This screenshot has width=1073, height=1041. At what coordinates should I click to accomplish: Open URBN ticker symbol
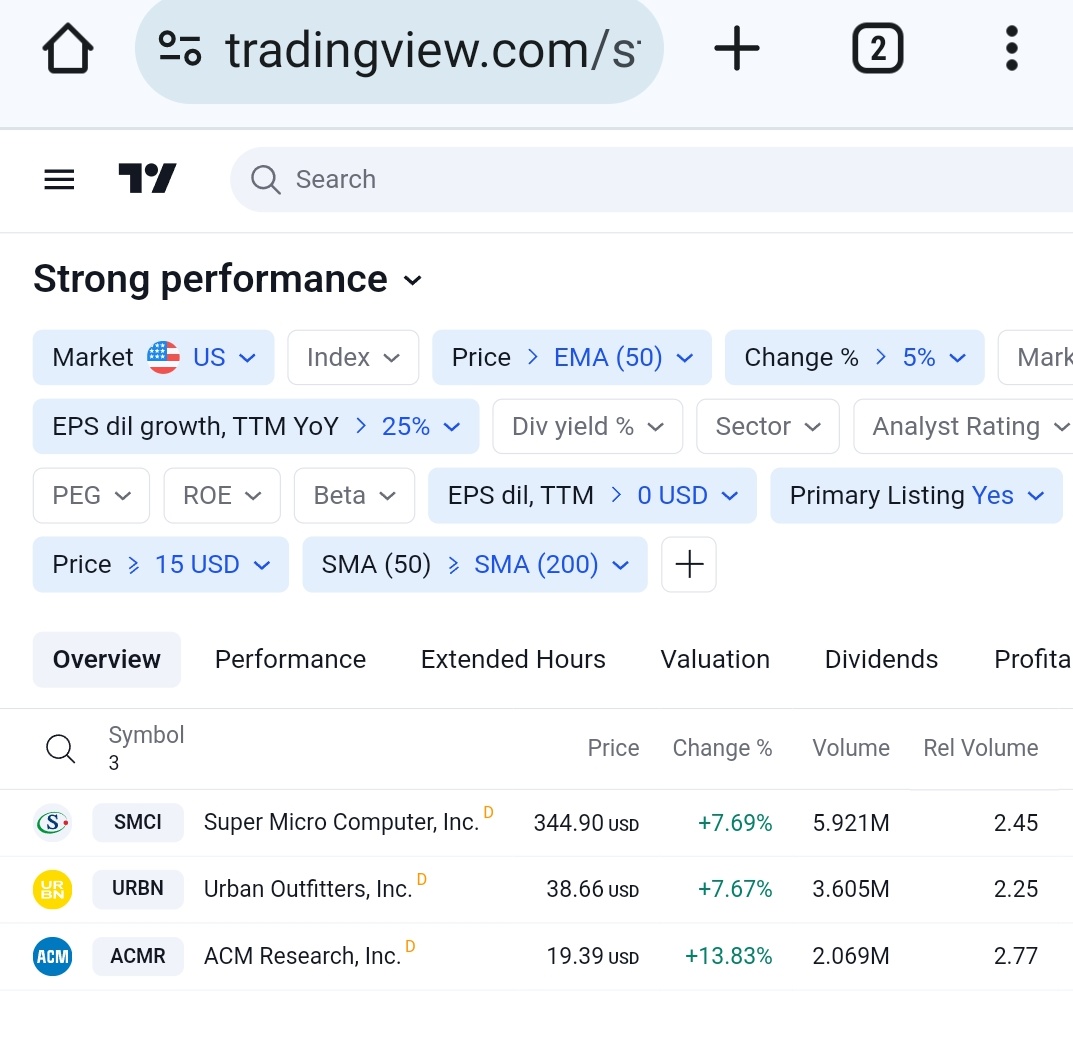[x=138, y=889]
